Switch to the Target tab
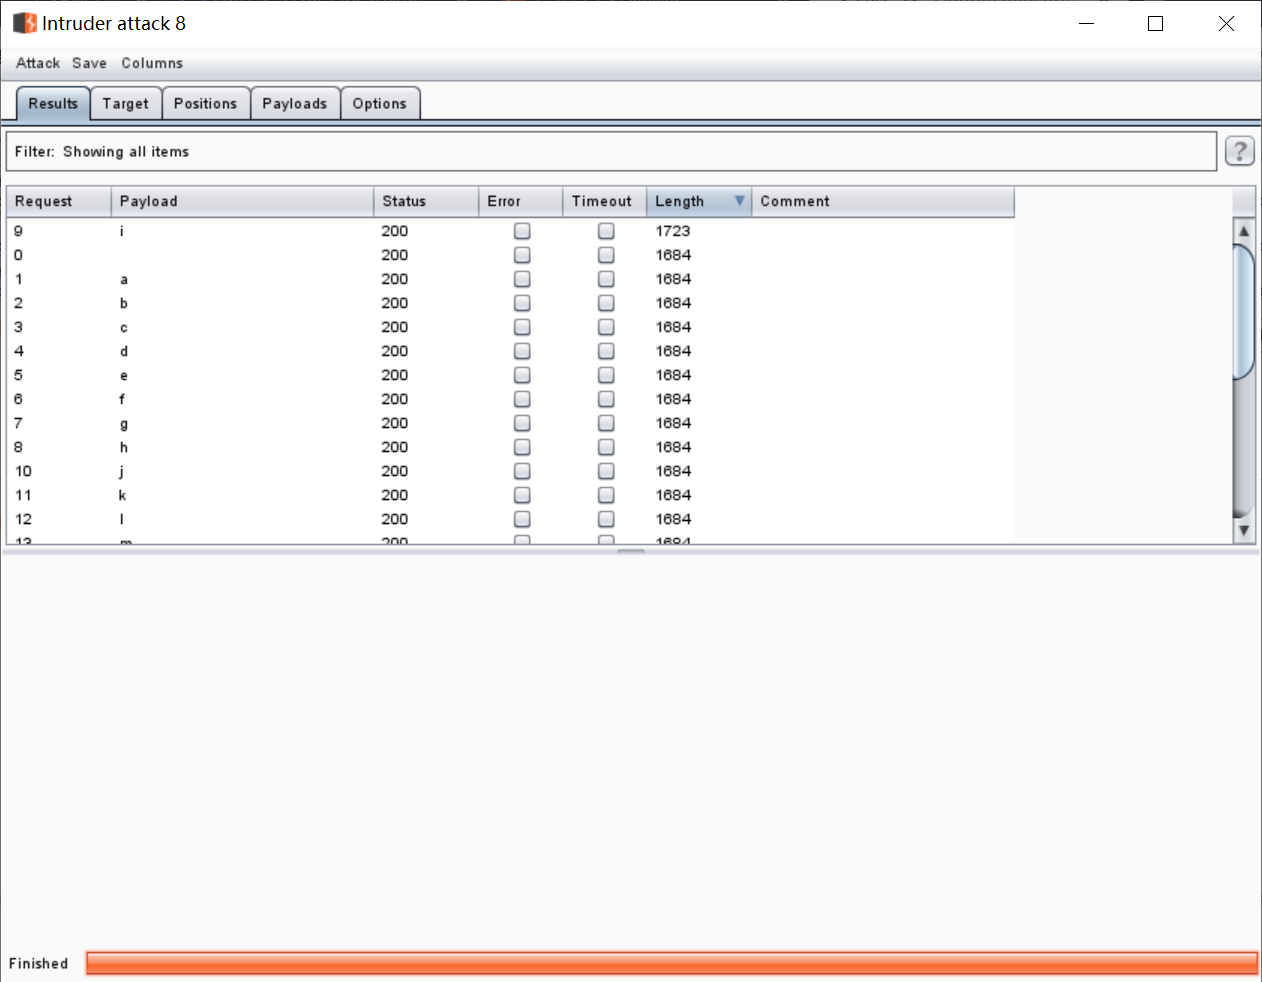1262x982 pixels. 125,104
